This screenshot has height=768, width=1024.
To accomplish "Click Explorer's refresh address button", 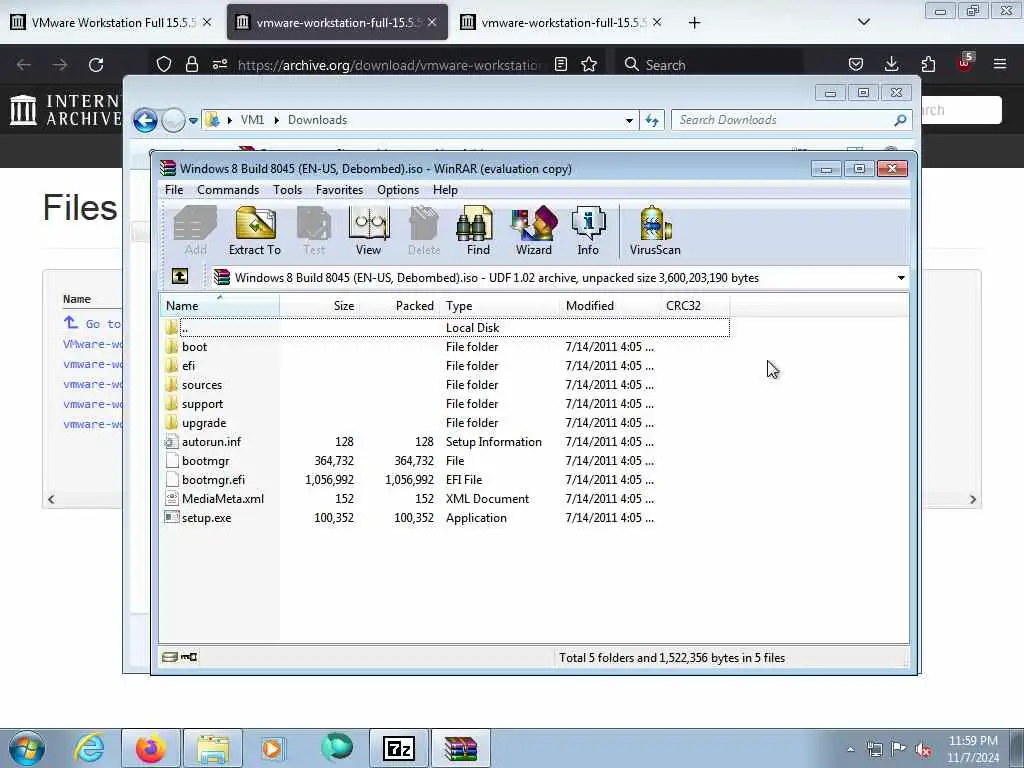I will (x=652, y=120).
